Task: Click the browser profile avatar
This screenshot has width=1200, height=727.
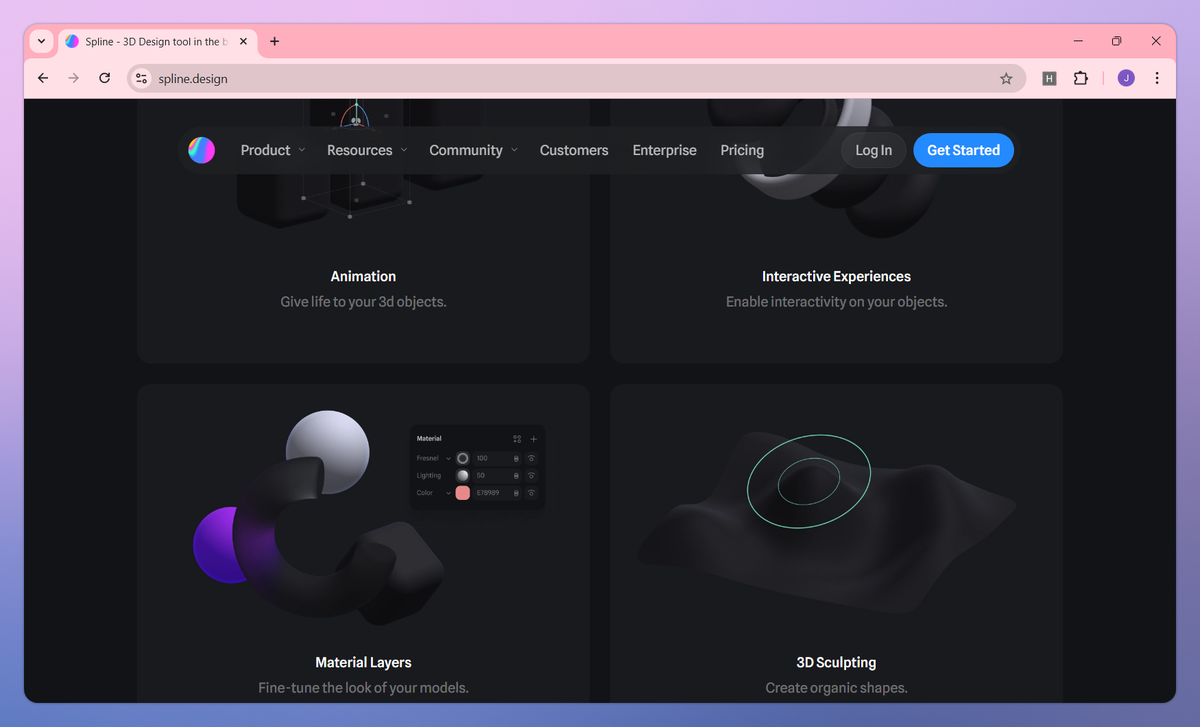Action: point(1125,77)
